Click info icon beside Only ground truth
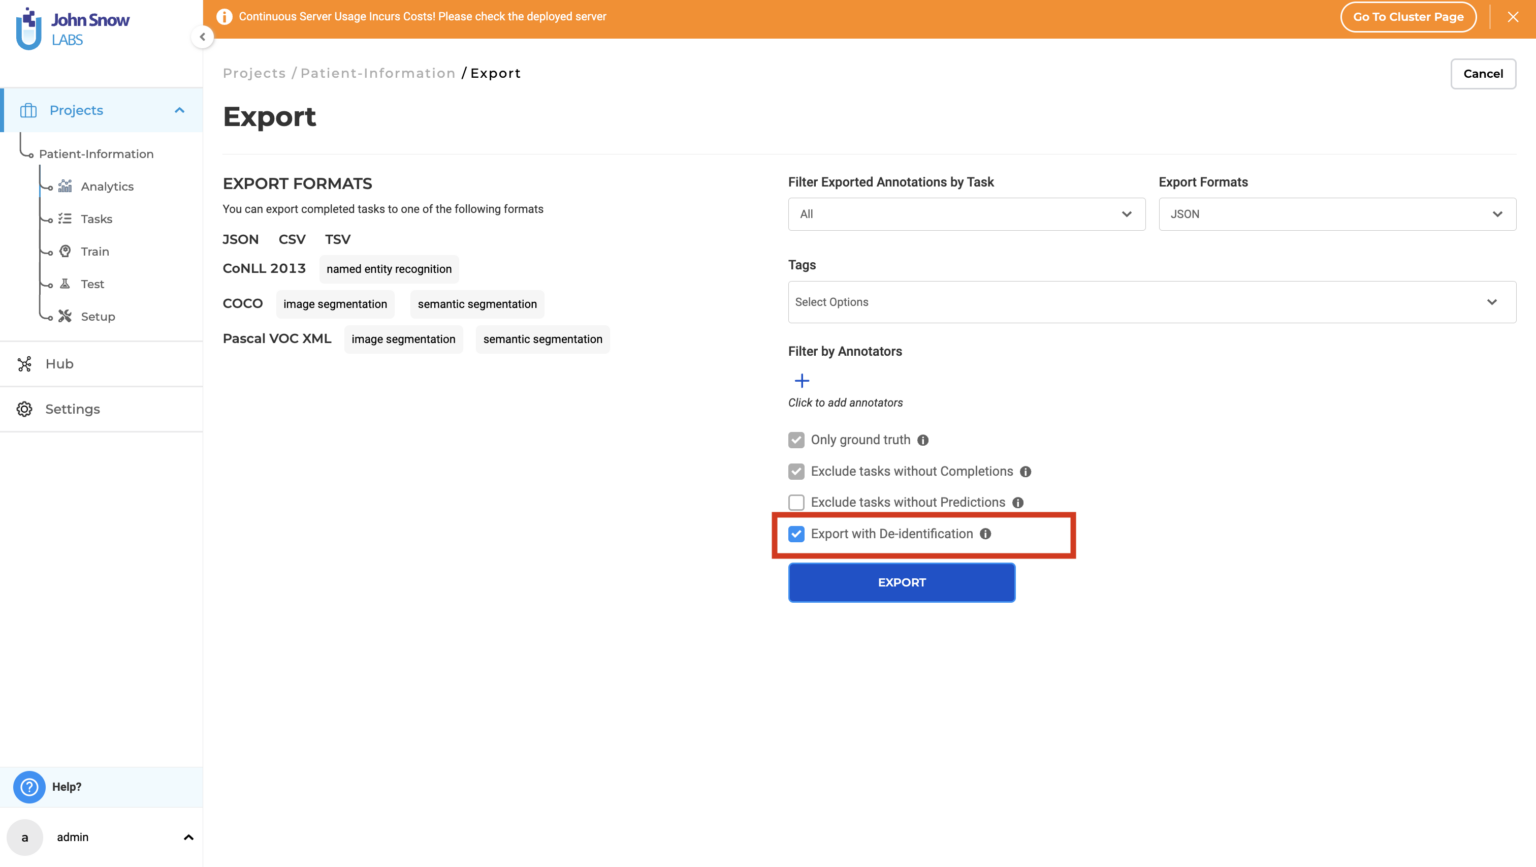1536x867 pixels. pyautogui.click(x=923, y=440)
